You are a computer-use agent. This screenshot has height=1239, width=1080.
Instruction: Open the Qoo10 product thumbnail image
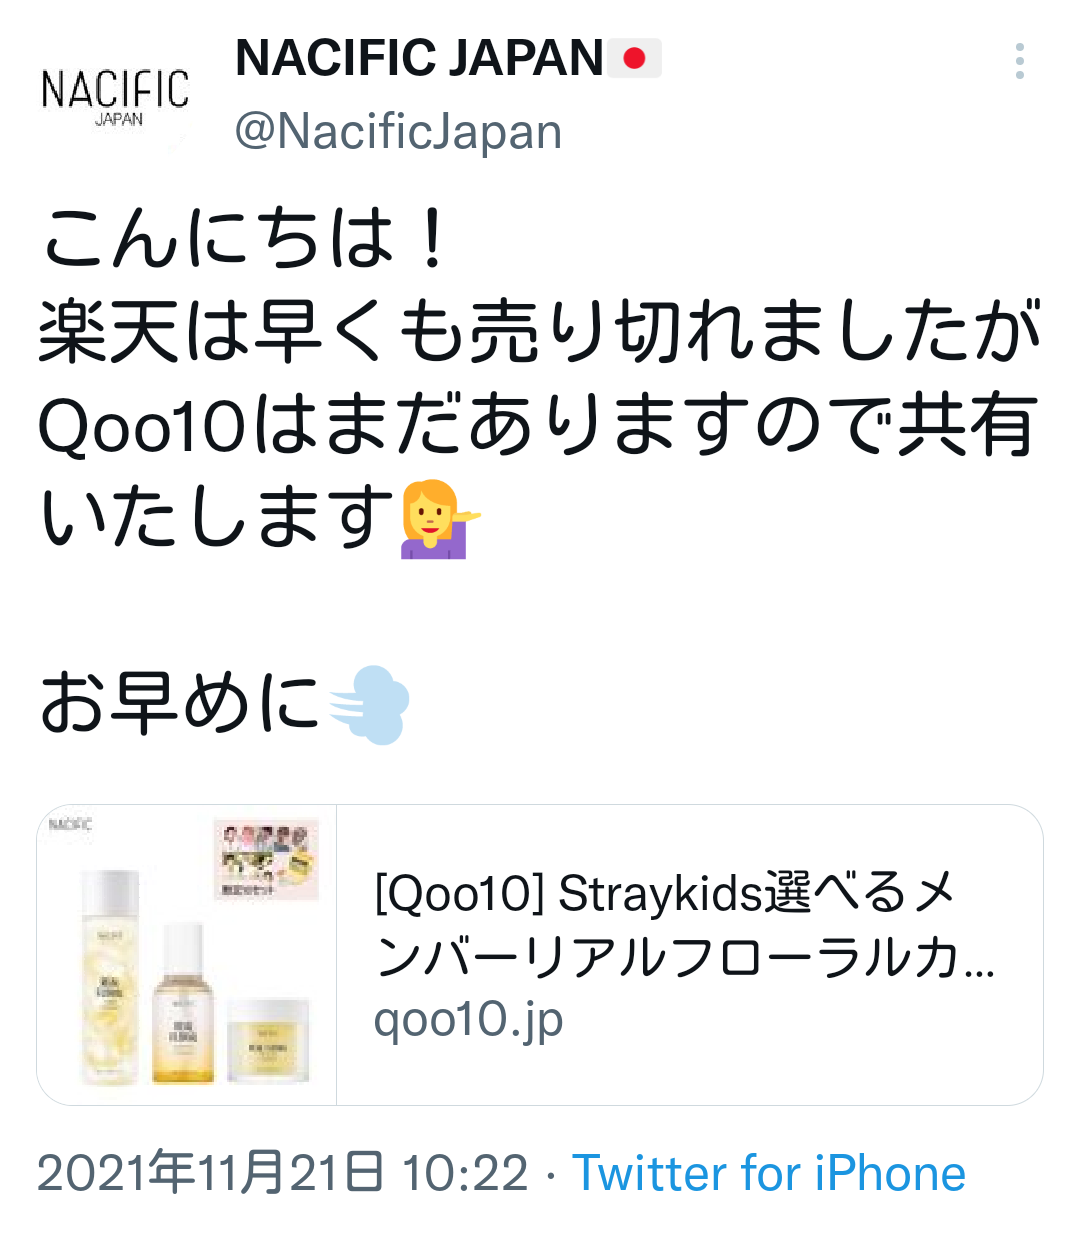point(187,955)
